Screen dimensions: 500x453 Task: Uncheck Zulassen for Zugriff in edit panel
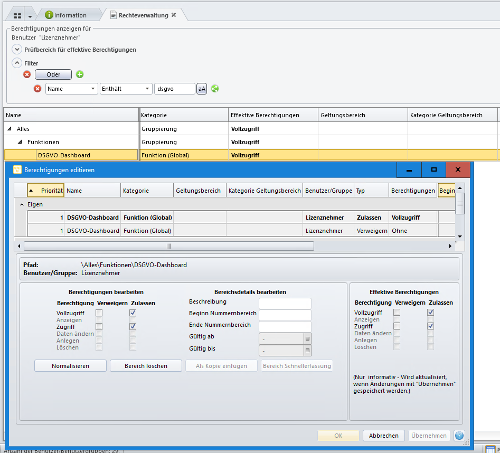(x=133, y=326)
